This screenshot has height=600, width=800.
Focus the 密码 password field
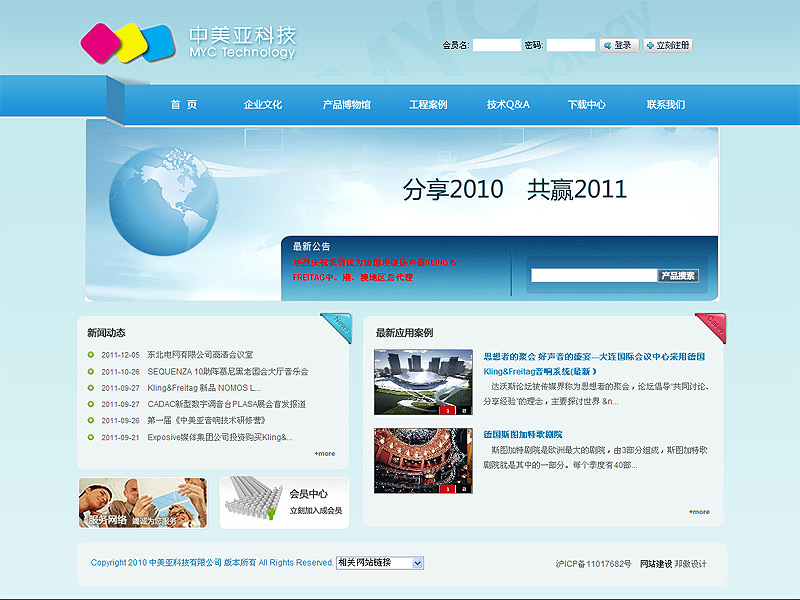[571, 45]
